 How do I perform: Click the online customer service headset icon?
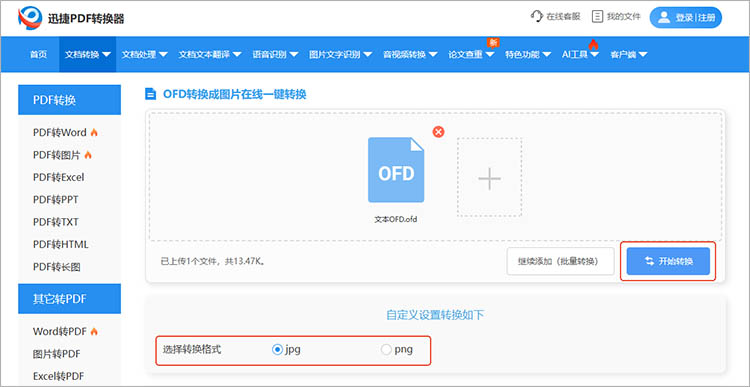pos(537,16)
